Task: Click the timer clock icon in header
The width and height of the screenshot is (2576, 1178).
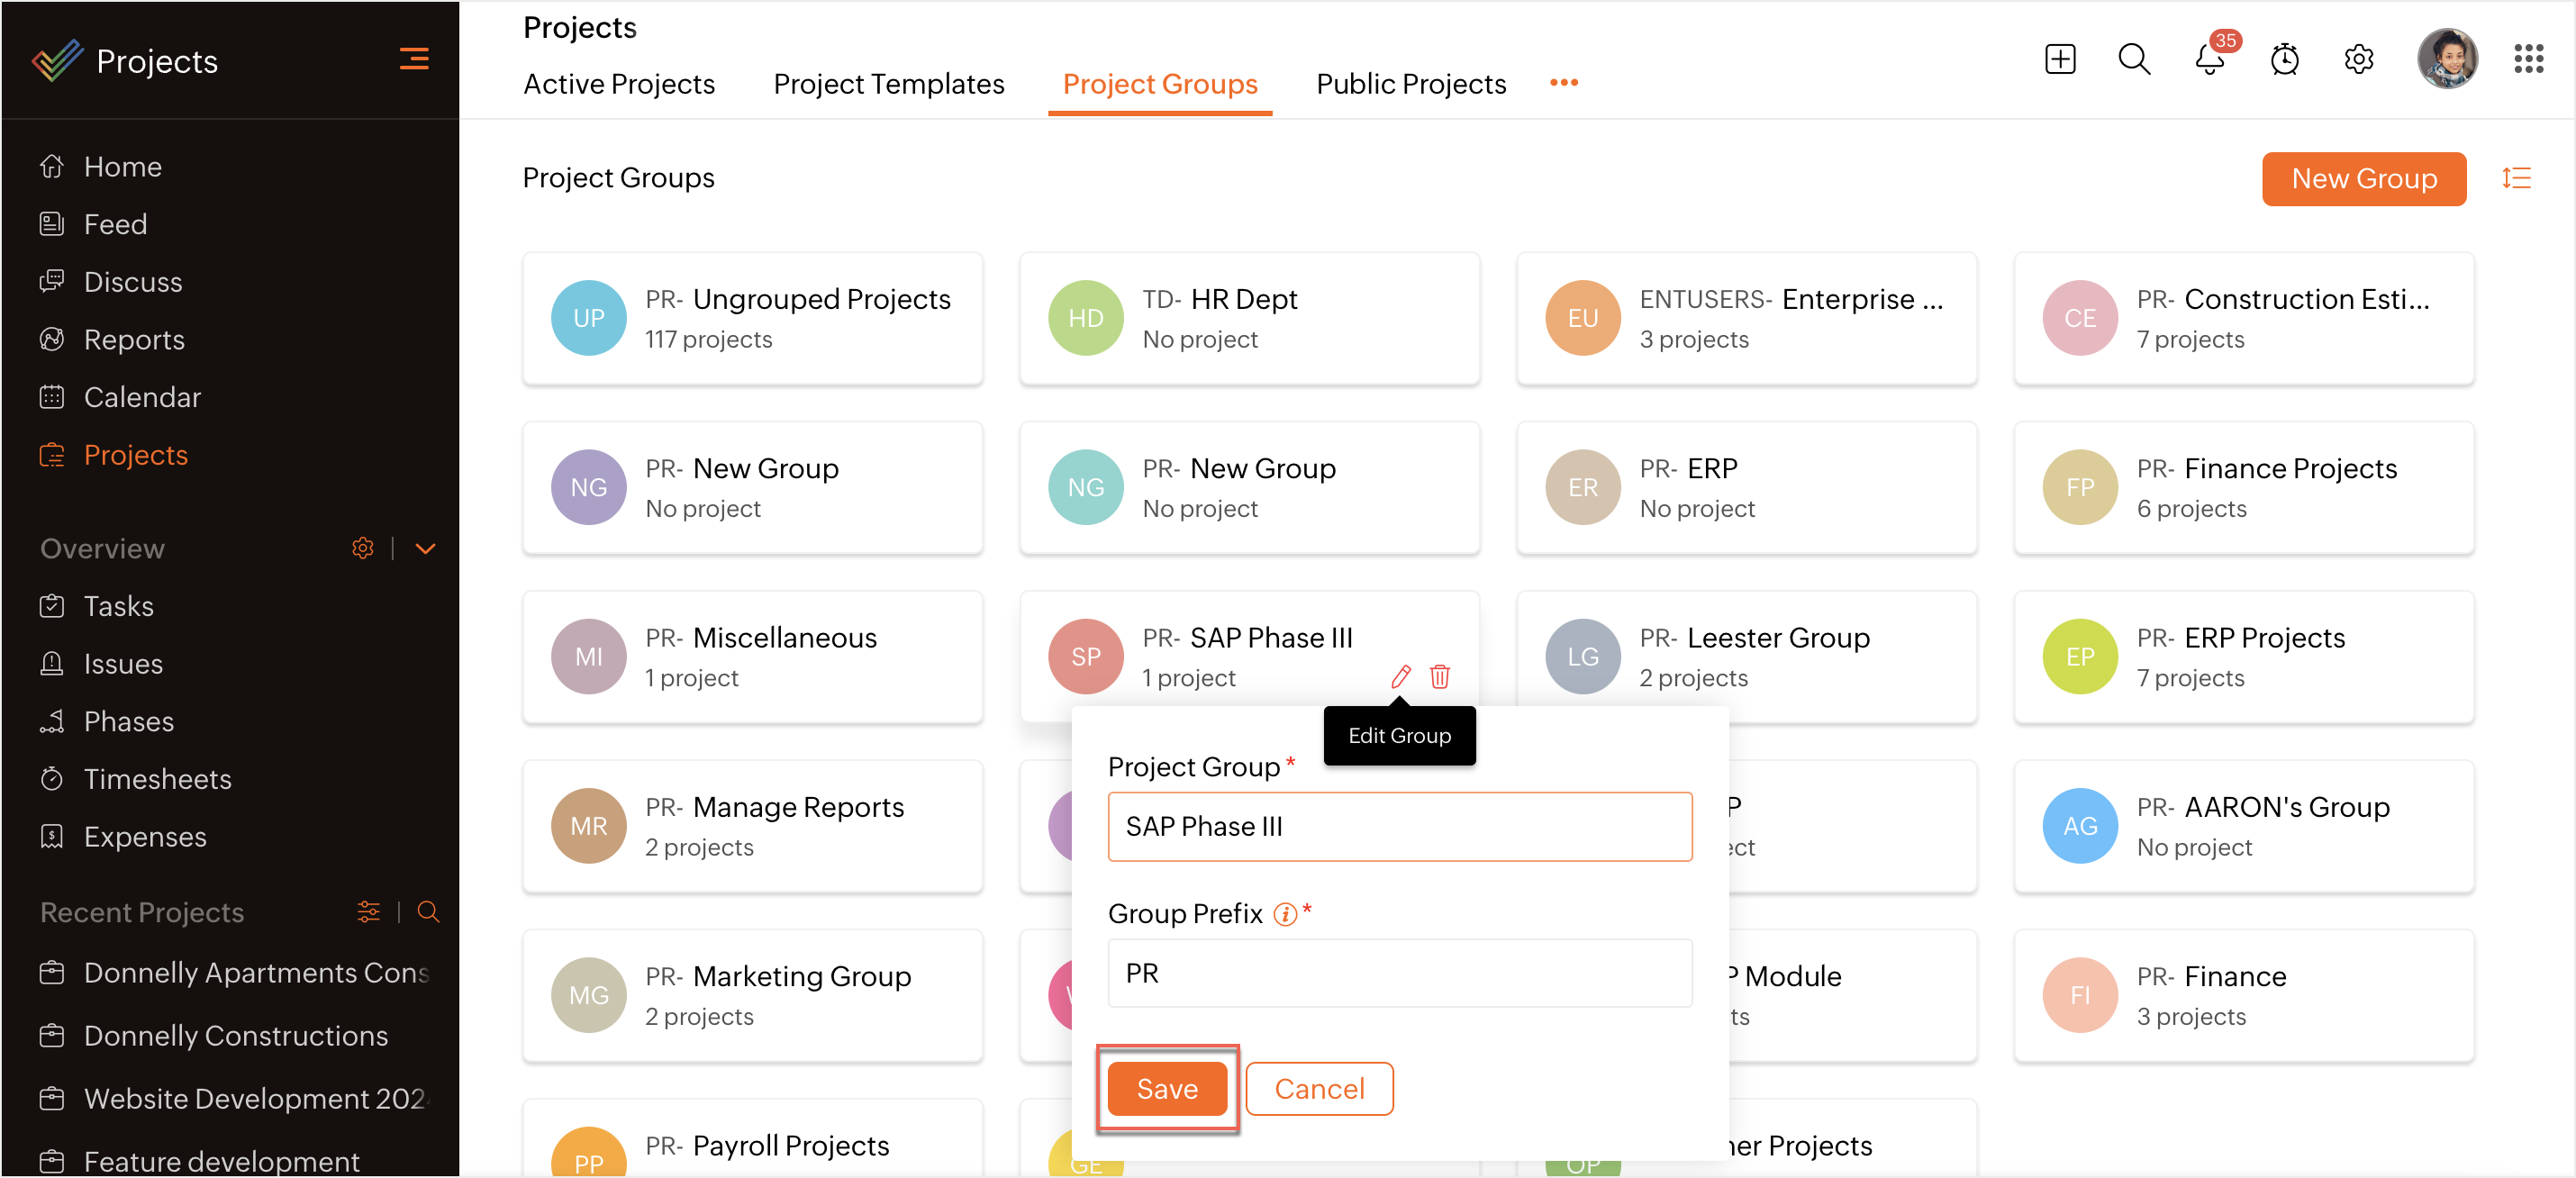Action: pyautogui.click(x=2284, y=59)
